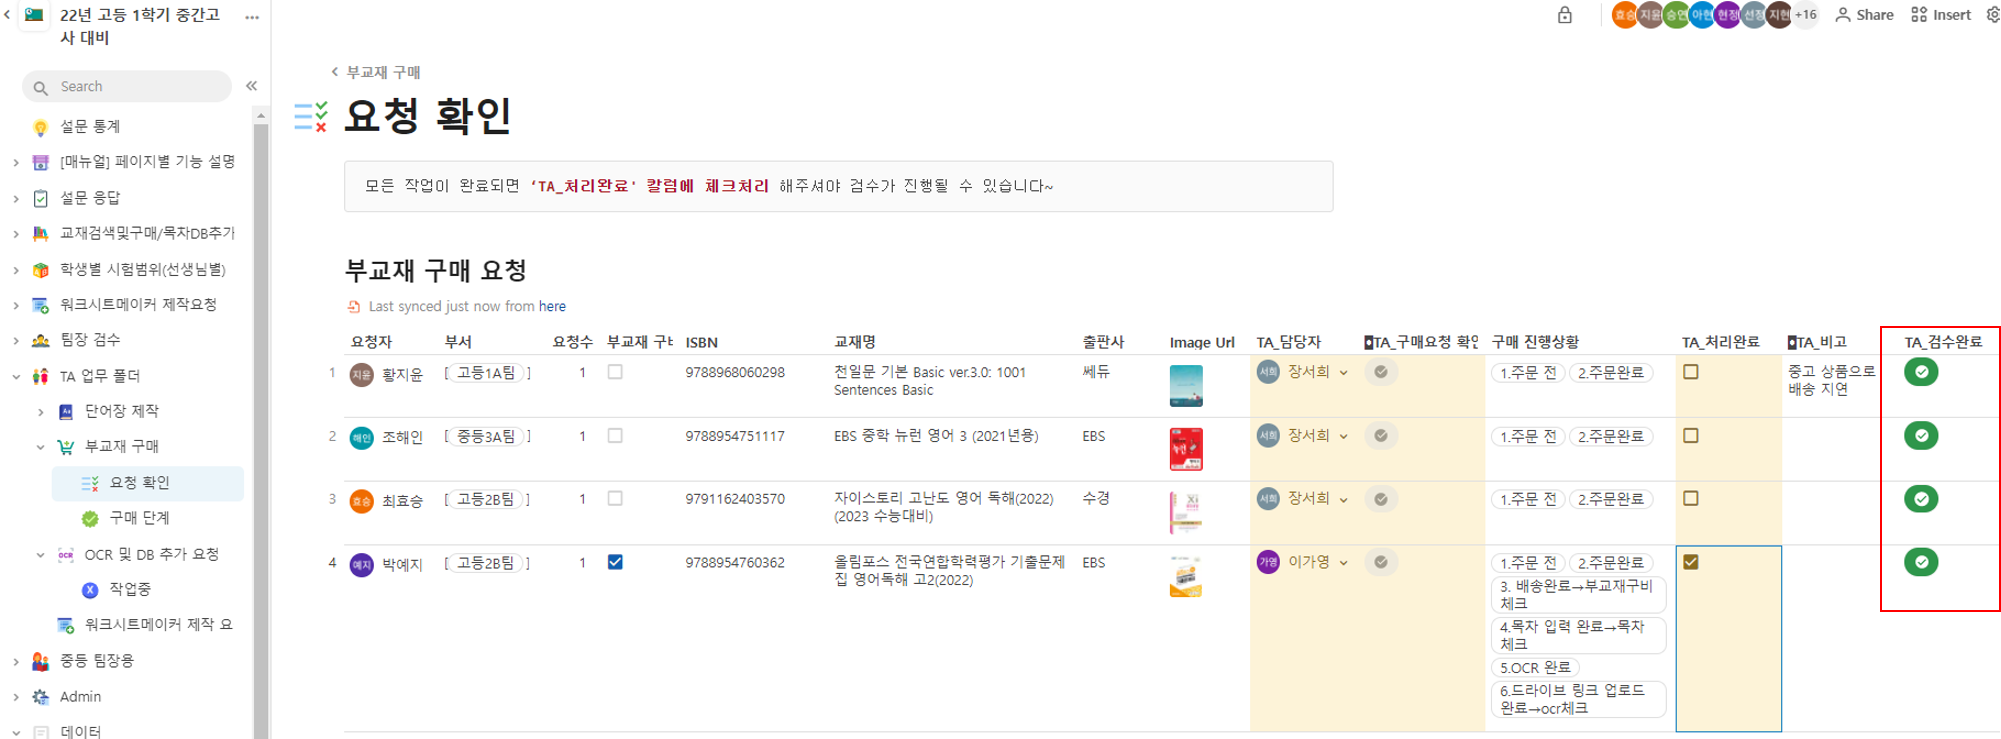Click the back arrow at top left
This screenshot has height=739, width=2001.
(7, 15)
